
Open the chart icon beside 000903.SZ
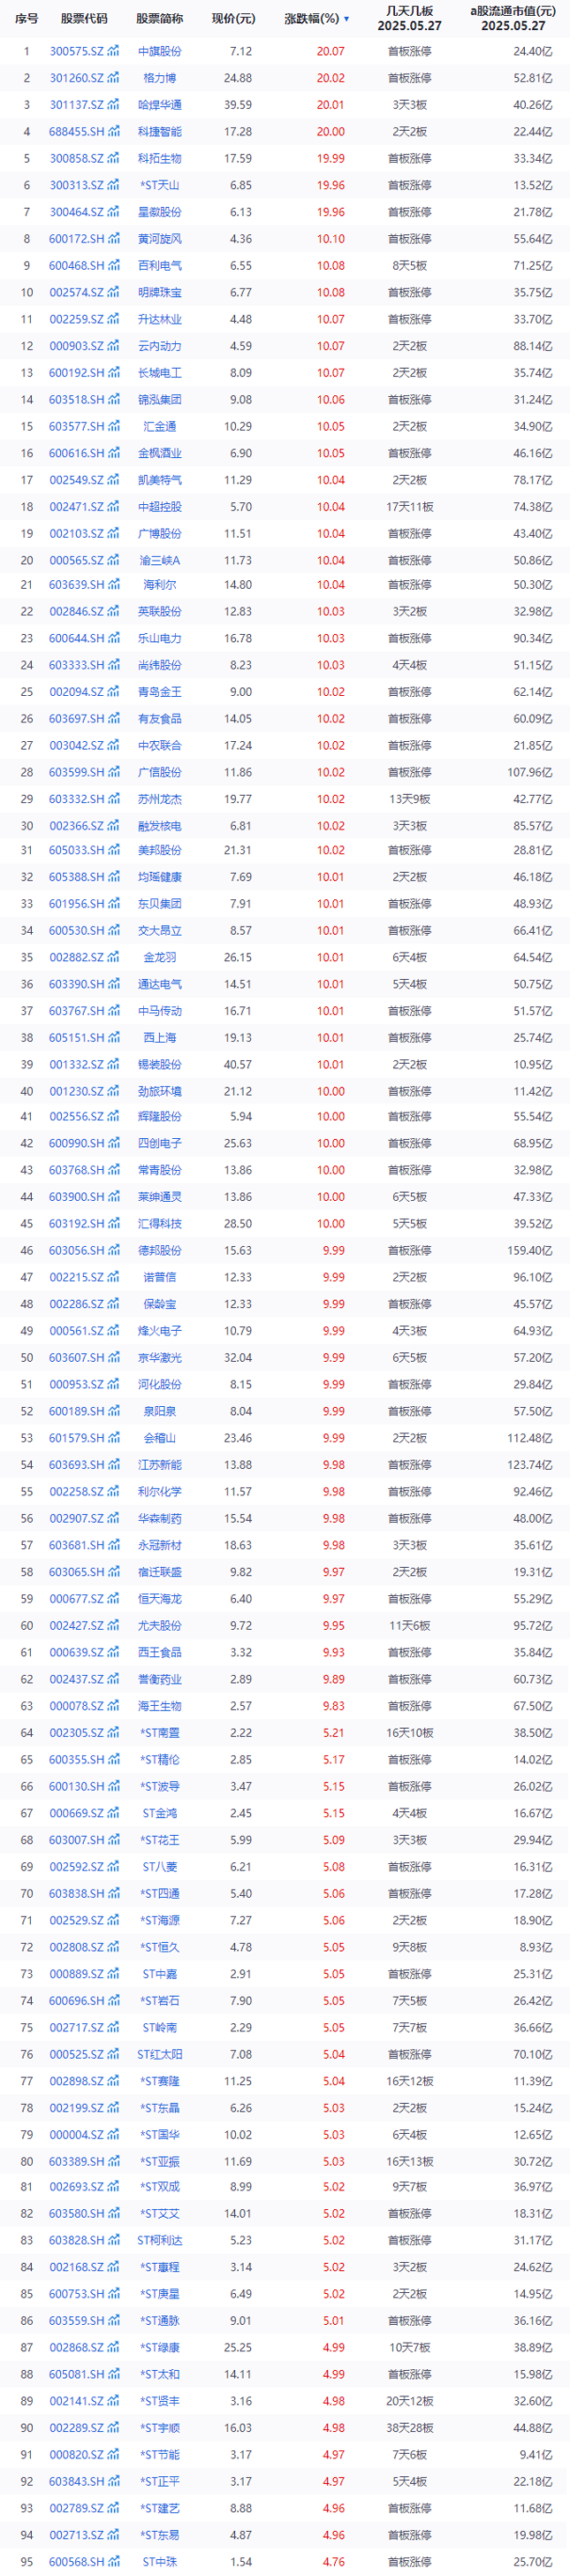click(113, 346)
